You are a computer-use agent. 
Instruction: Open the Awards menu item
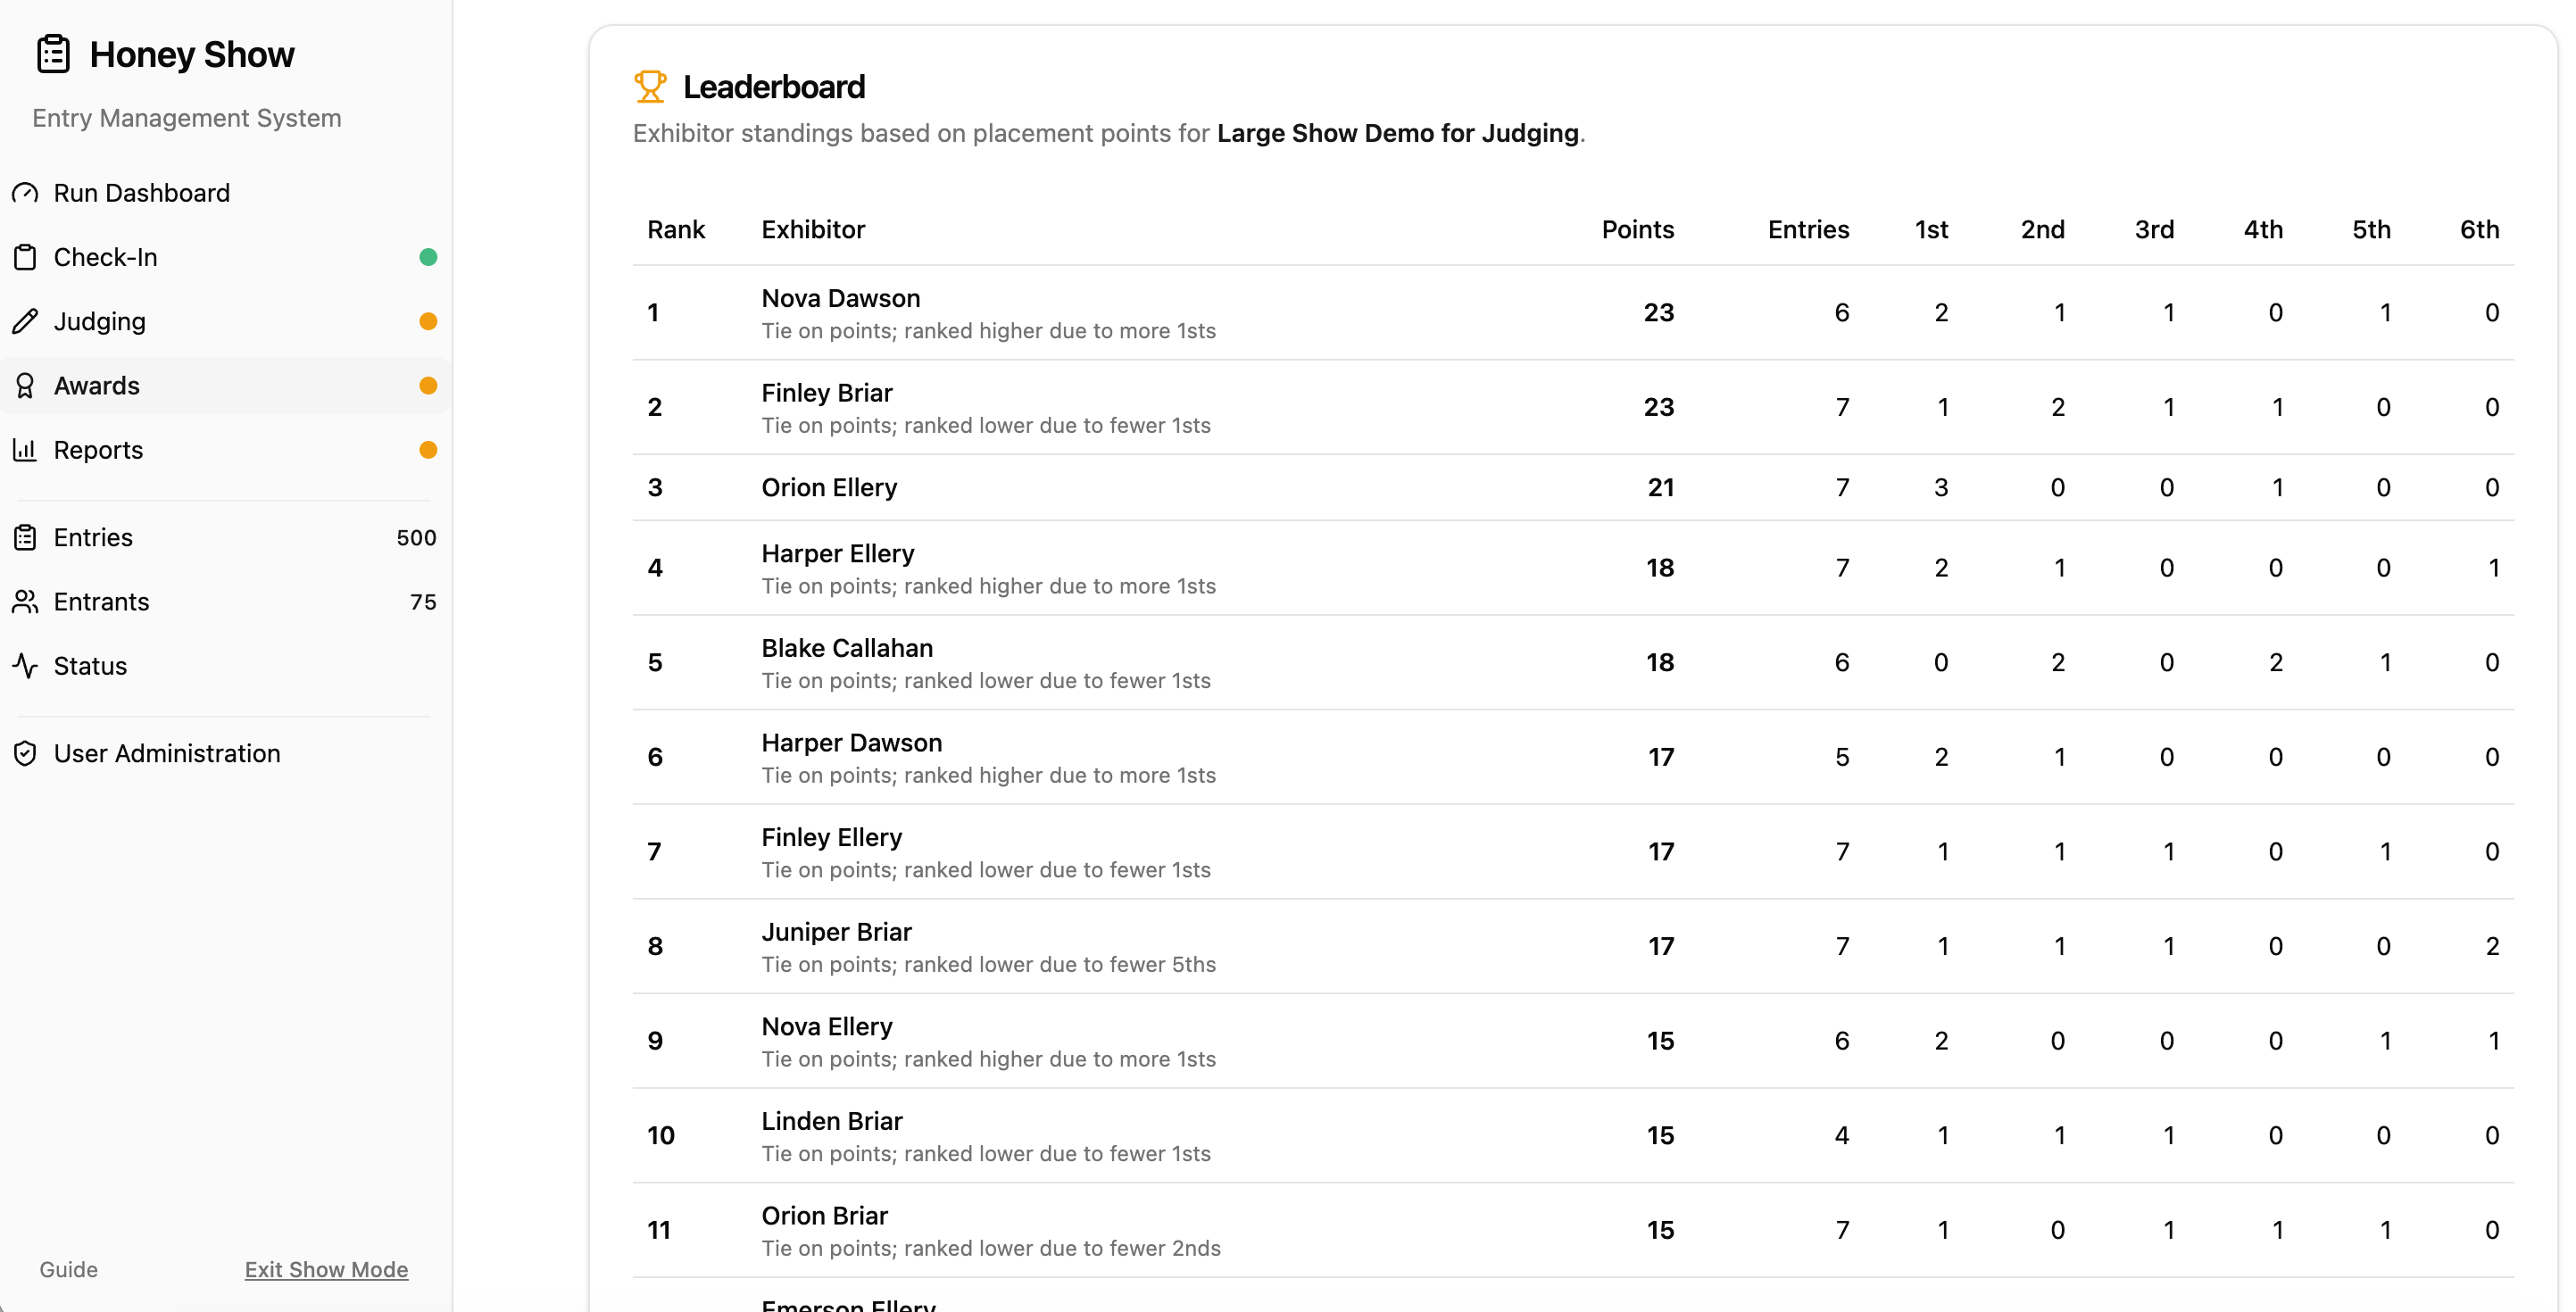[x=225, y=386]
